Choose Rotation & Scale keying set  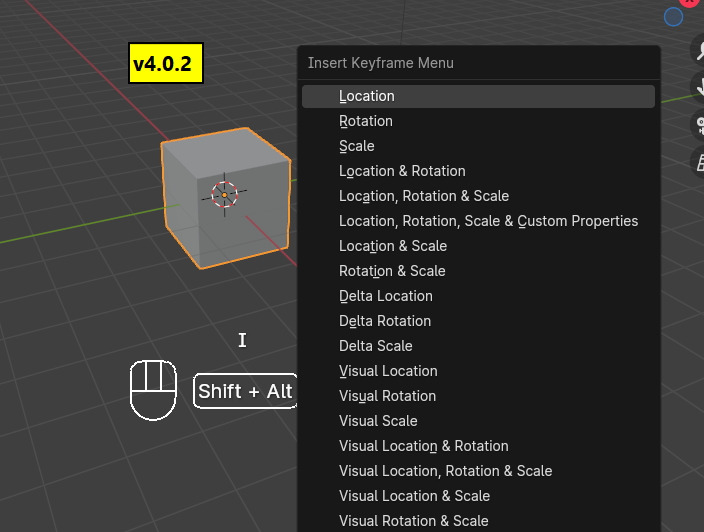[478, 271]
